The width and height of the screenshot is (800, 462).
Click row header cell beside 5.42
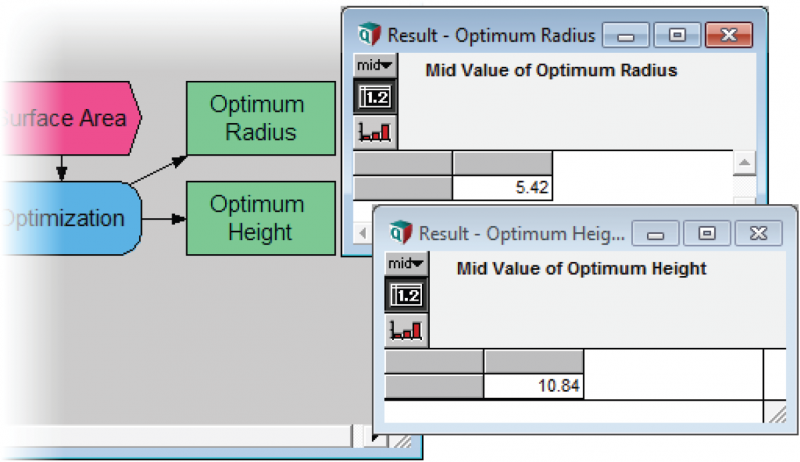pyautogui.click(x=403, y=188)
